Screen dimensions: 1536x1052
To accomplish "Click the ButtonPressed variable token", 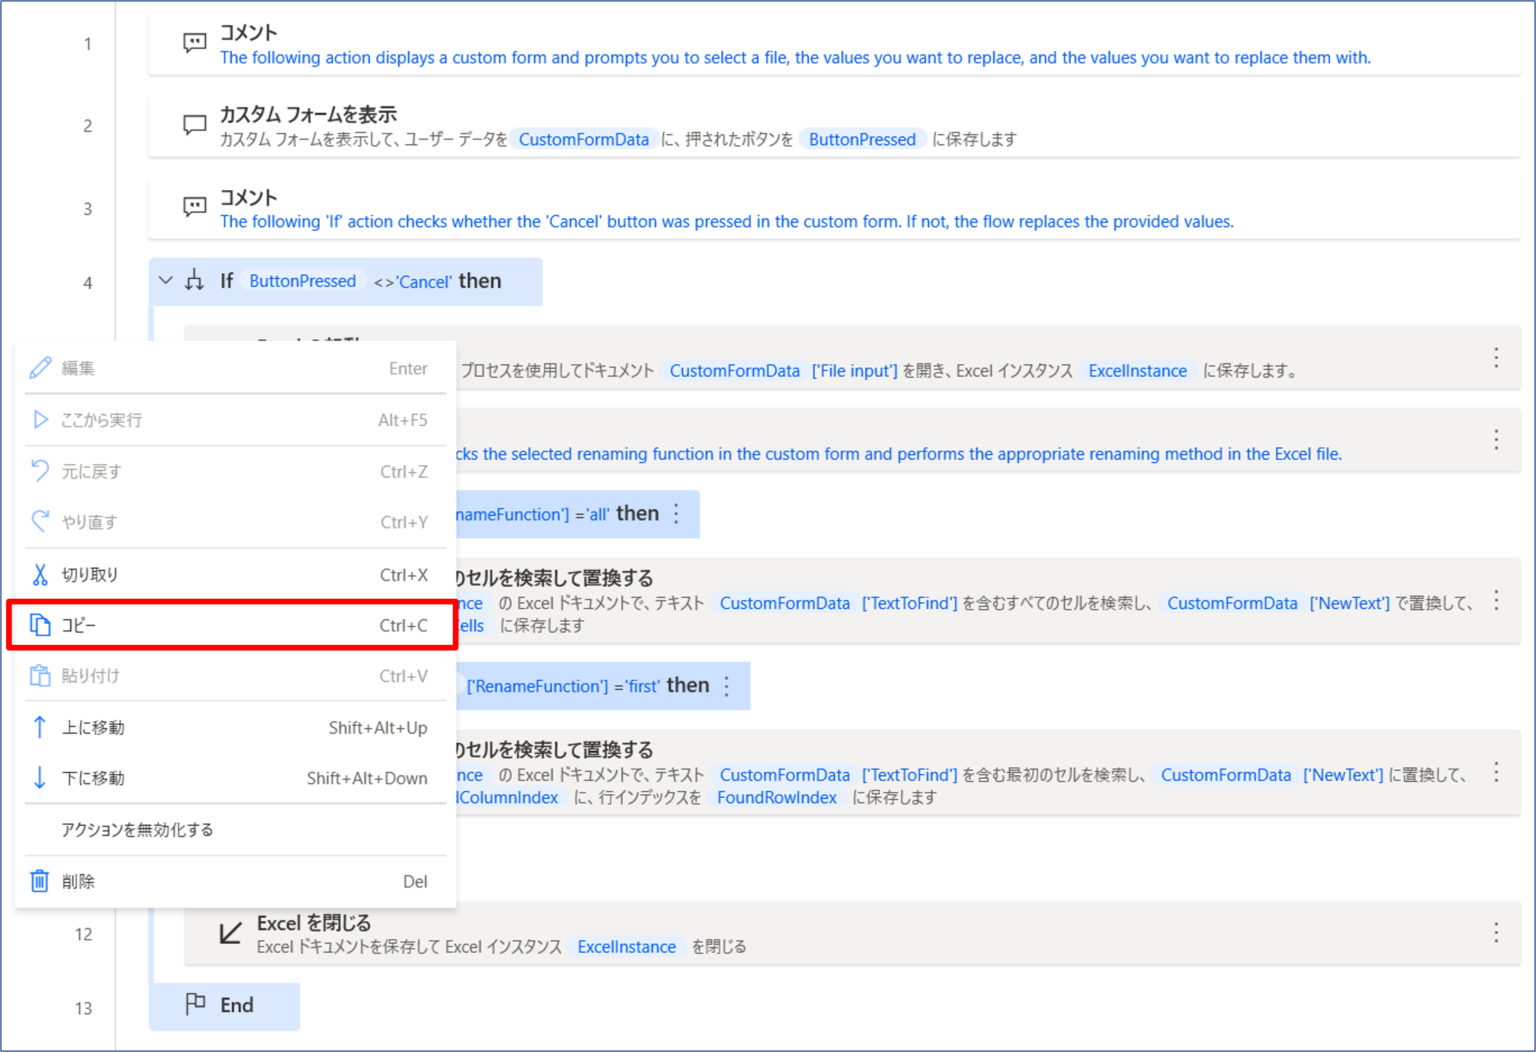I will coord(302,281).
